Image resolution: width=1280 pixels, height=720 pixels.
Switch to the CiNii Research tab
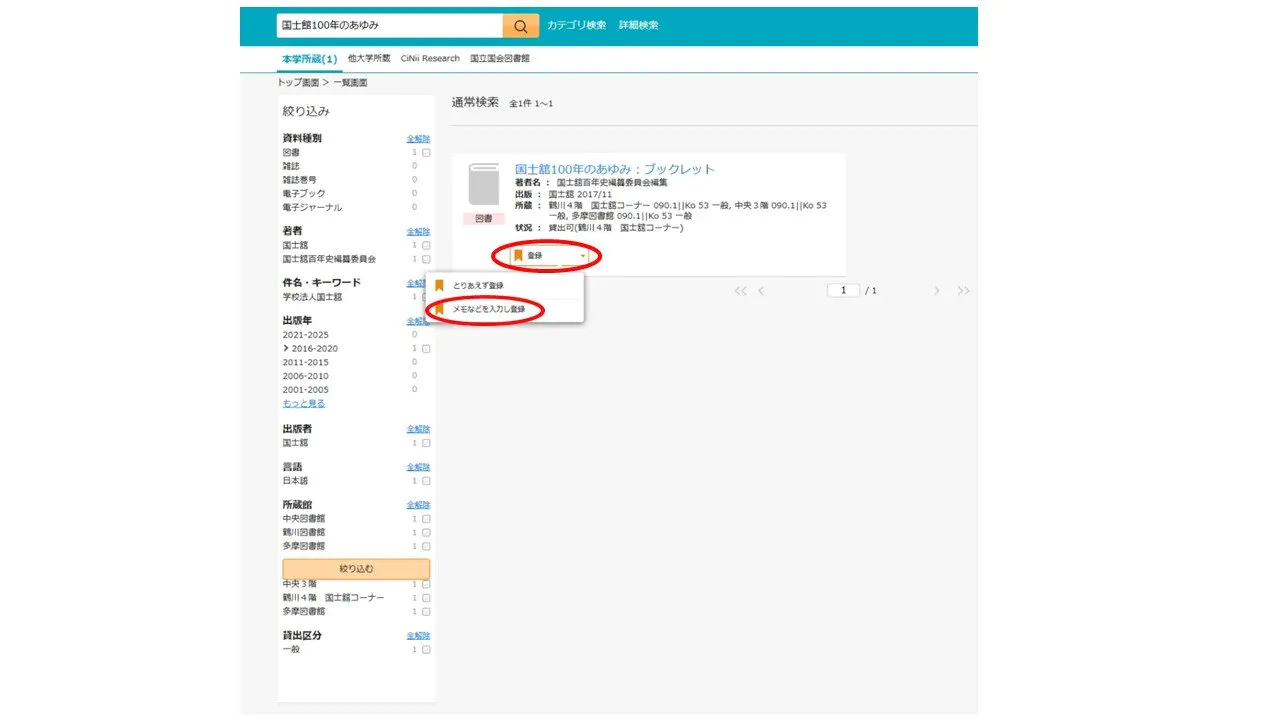coord(430,59)
